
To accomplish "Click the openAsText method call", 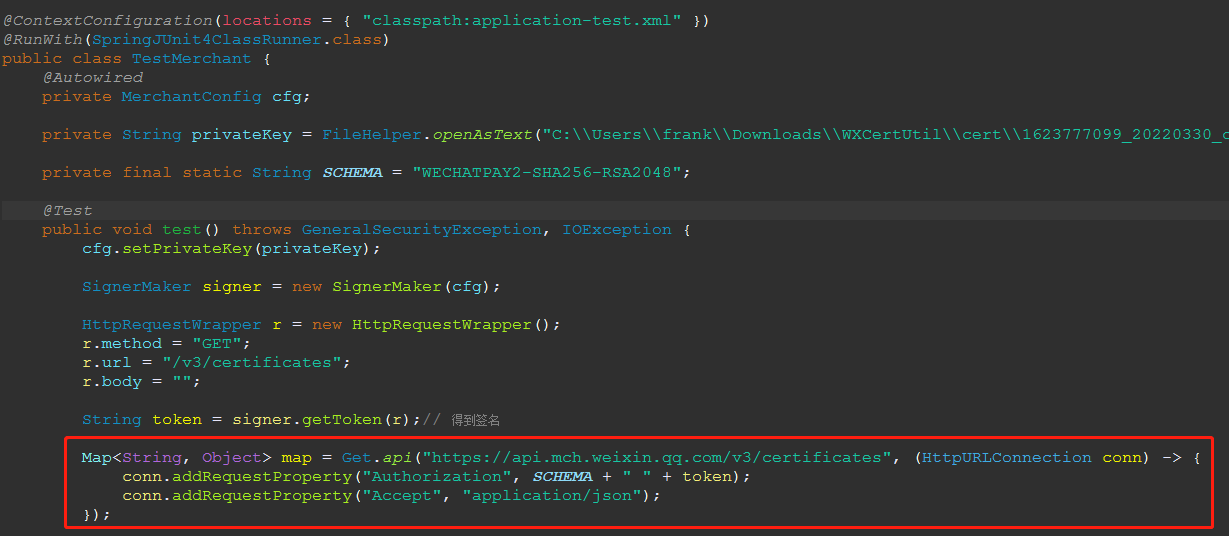I will coord(482,135).
